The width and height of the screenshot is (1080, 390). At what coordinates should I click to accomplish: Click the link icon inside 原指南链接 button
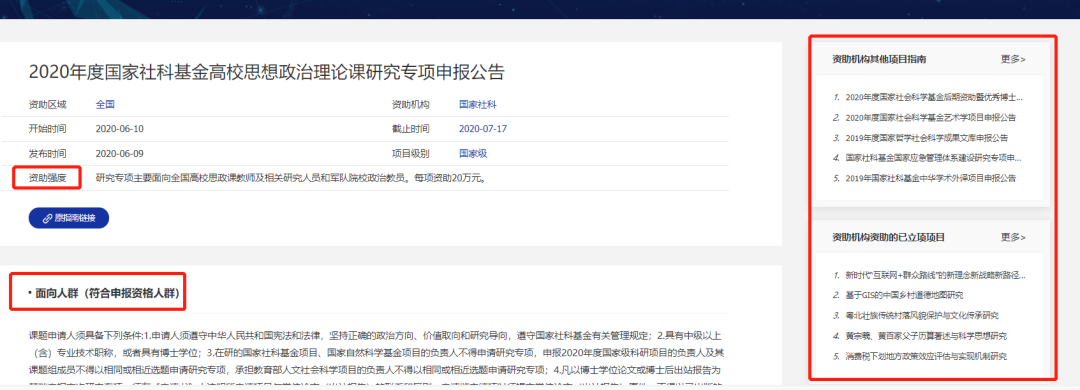48,218
